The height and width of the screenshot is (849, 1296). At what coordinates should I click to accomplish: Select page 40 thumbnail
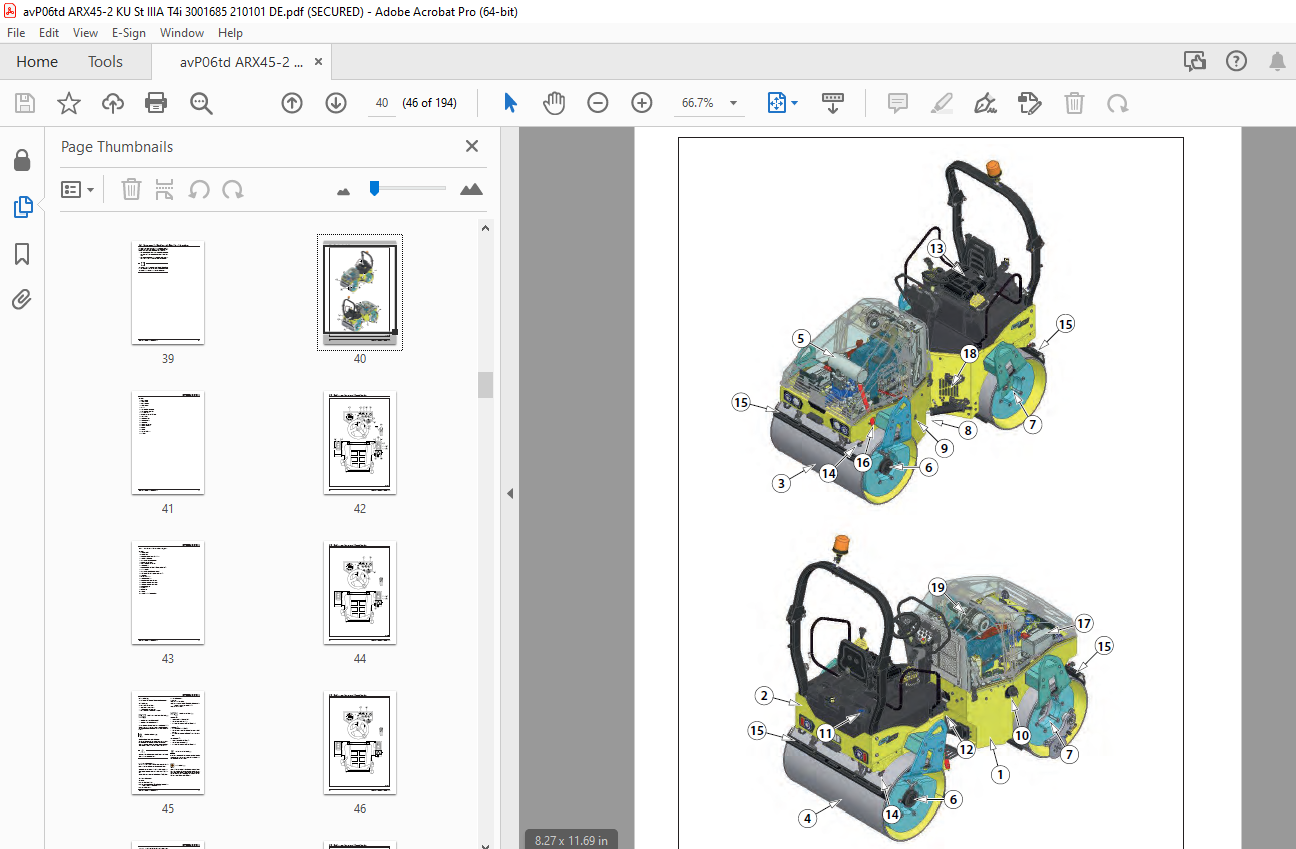point(360,293)
